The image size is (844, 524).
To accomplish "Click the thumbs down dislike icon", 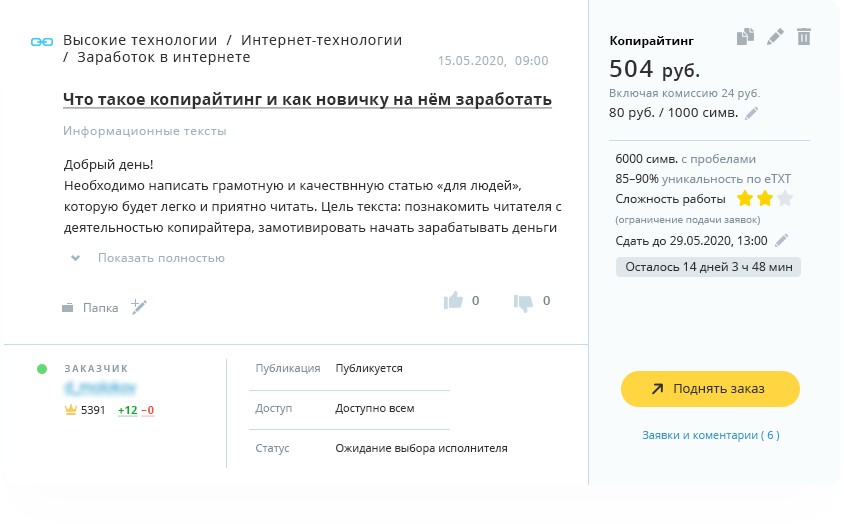I will 523,301.
